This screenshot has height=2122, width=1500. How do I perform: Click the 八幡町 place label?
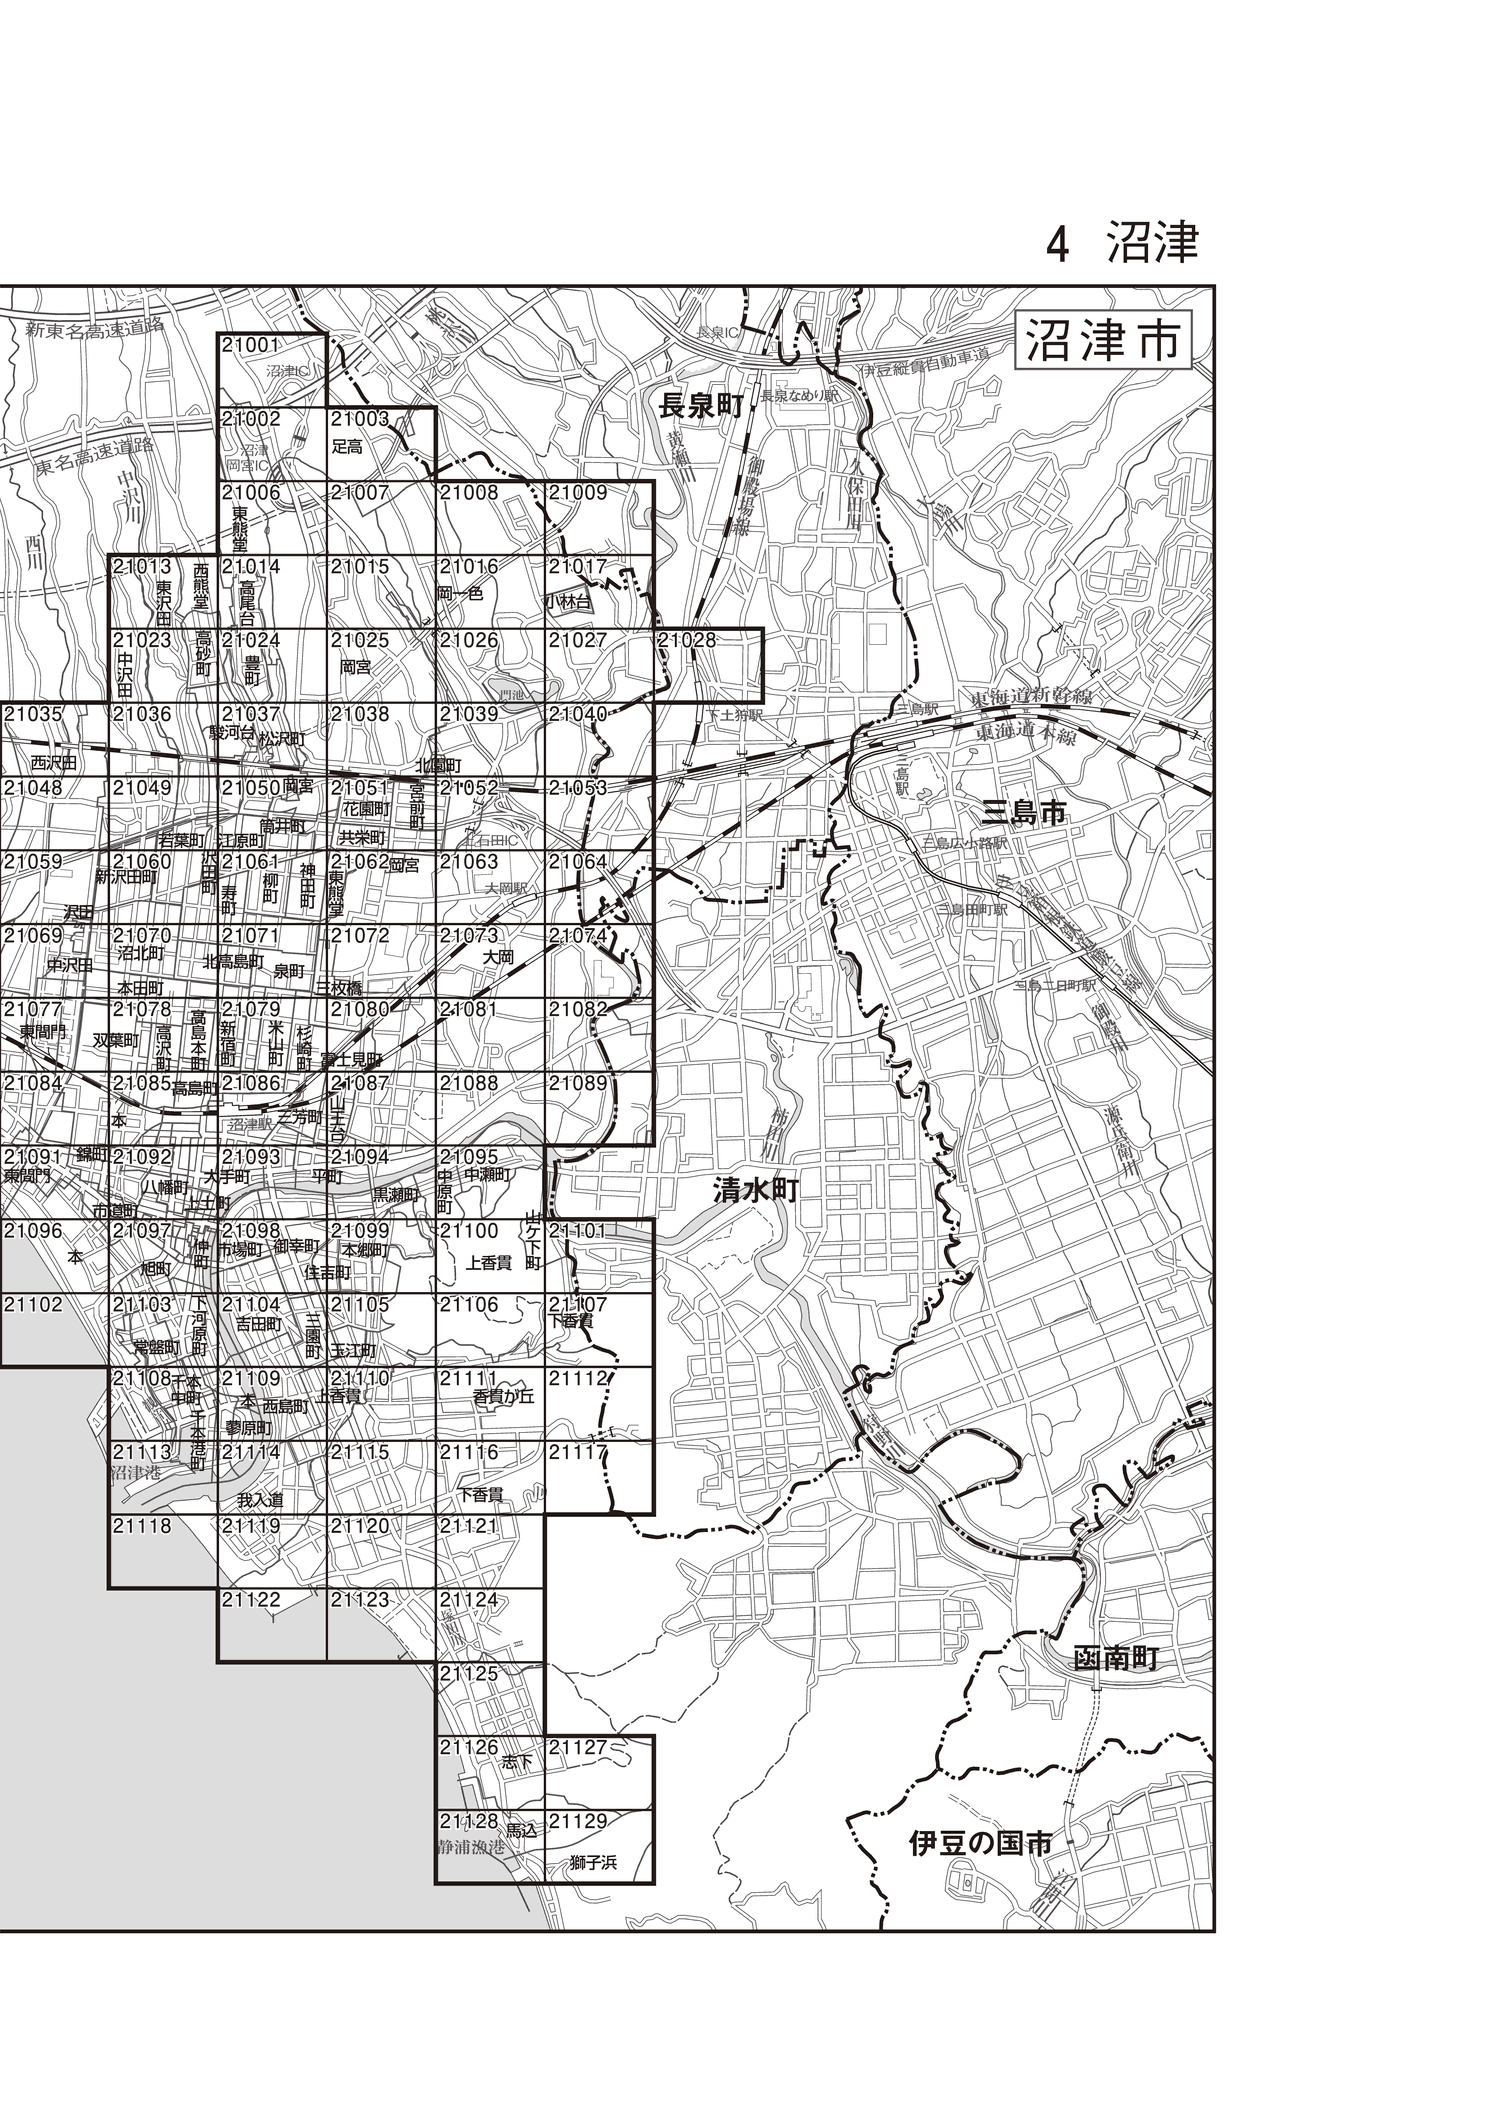164,1187
